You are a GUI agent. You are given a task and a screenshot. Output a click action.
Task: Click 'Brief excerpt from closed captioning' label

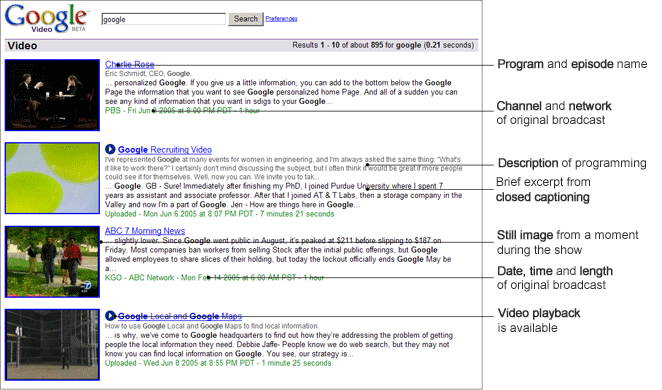click(543, 190)
